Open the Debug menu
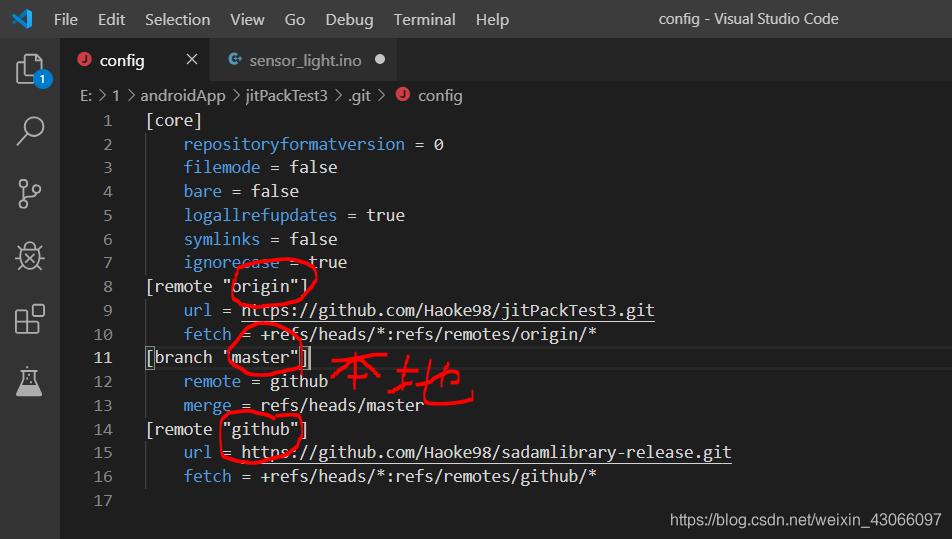This screenshot has height=539, width=952. (349, 19)
